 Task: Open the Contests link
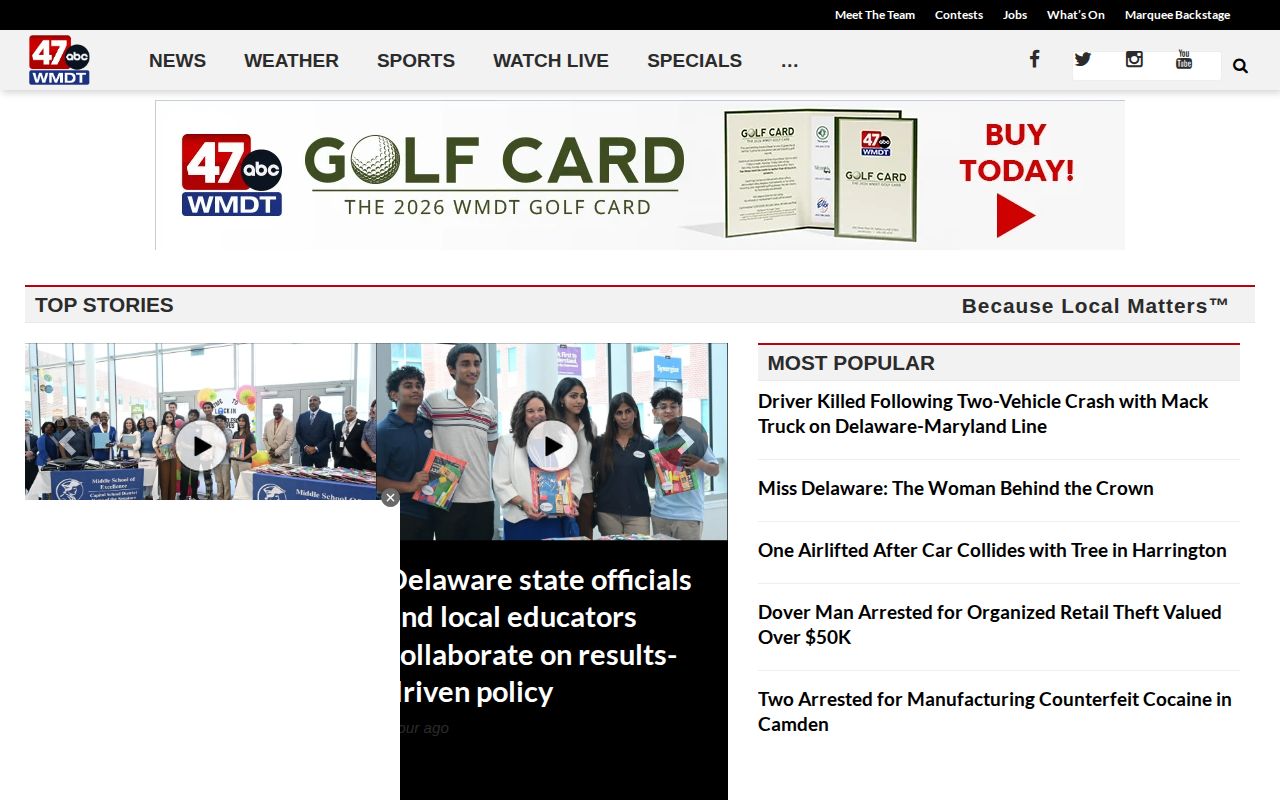coord(959,15)
